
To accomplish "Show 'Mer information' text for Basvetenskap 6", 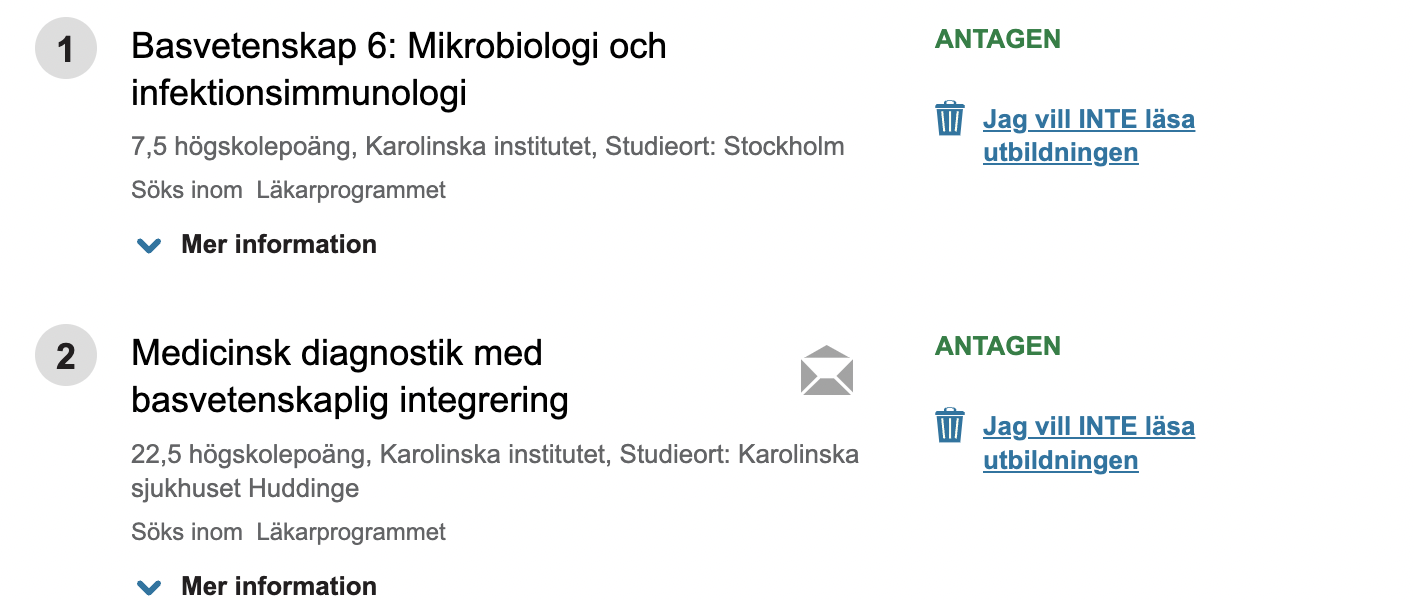I will [279, 244].
